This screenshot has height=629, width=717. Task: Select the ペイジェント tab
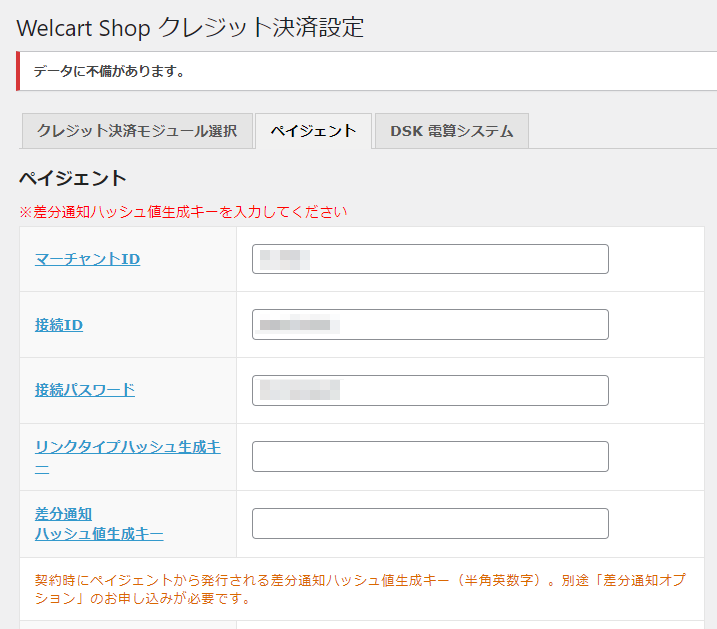click(313, 131)
